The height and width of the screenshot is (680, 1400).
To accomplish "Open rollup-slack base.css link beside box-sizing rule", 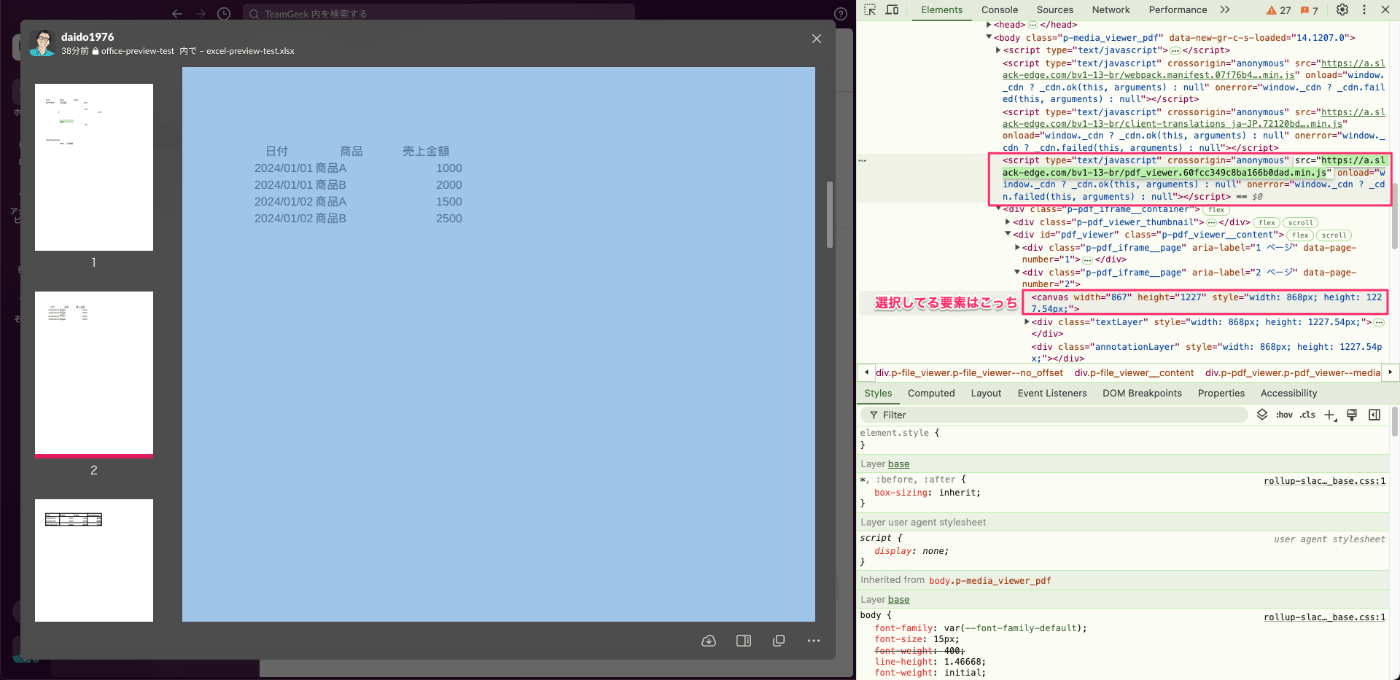I will tap(1324, 480).
